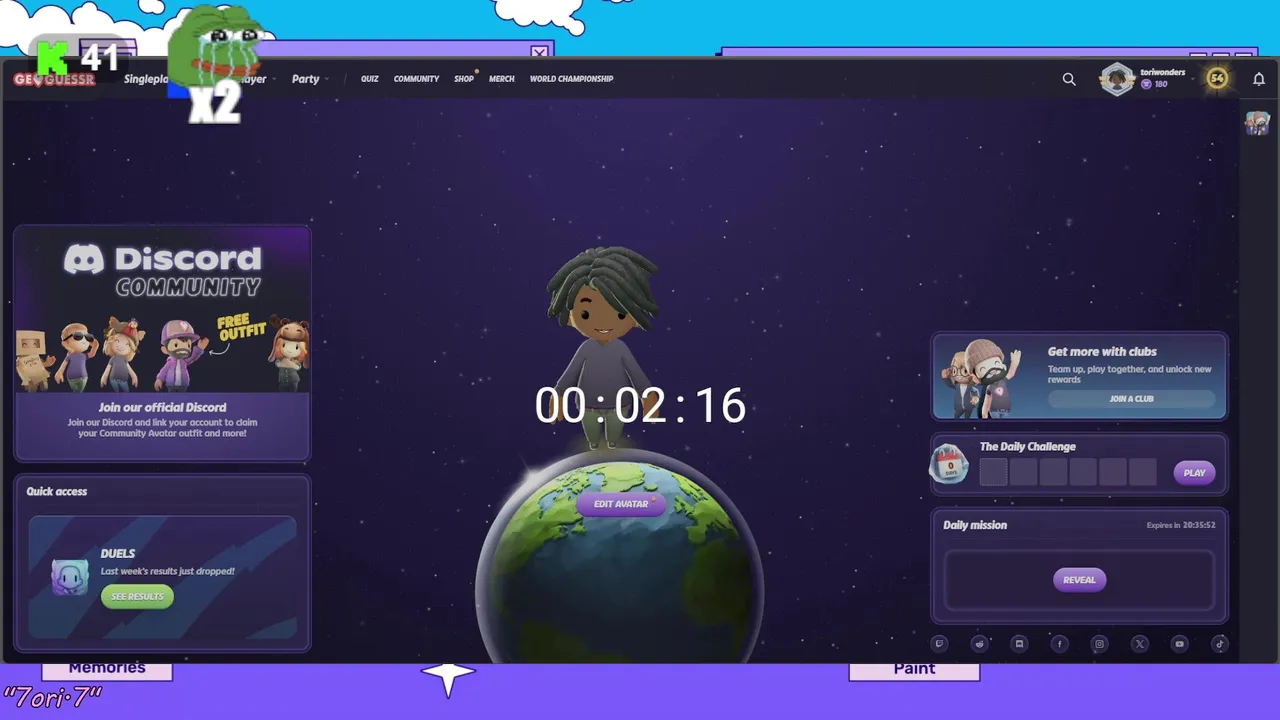1280x720 pixels.
Task: Click the green K icon overlay
Action: tap(51, 57)
